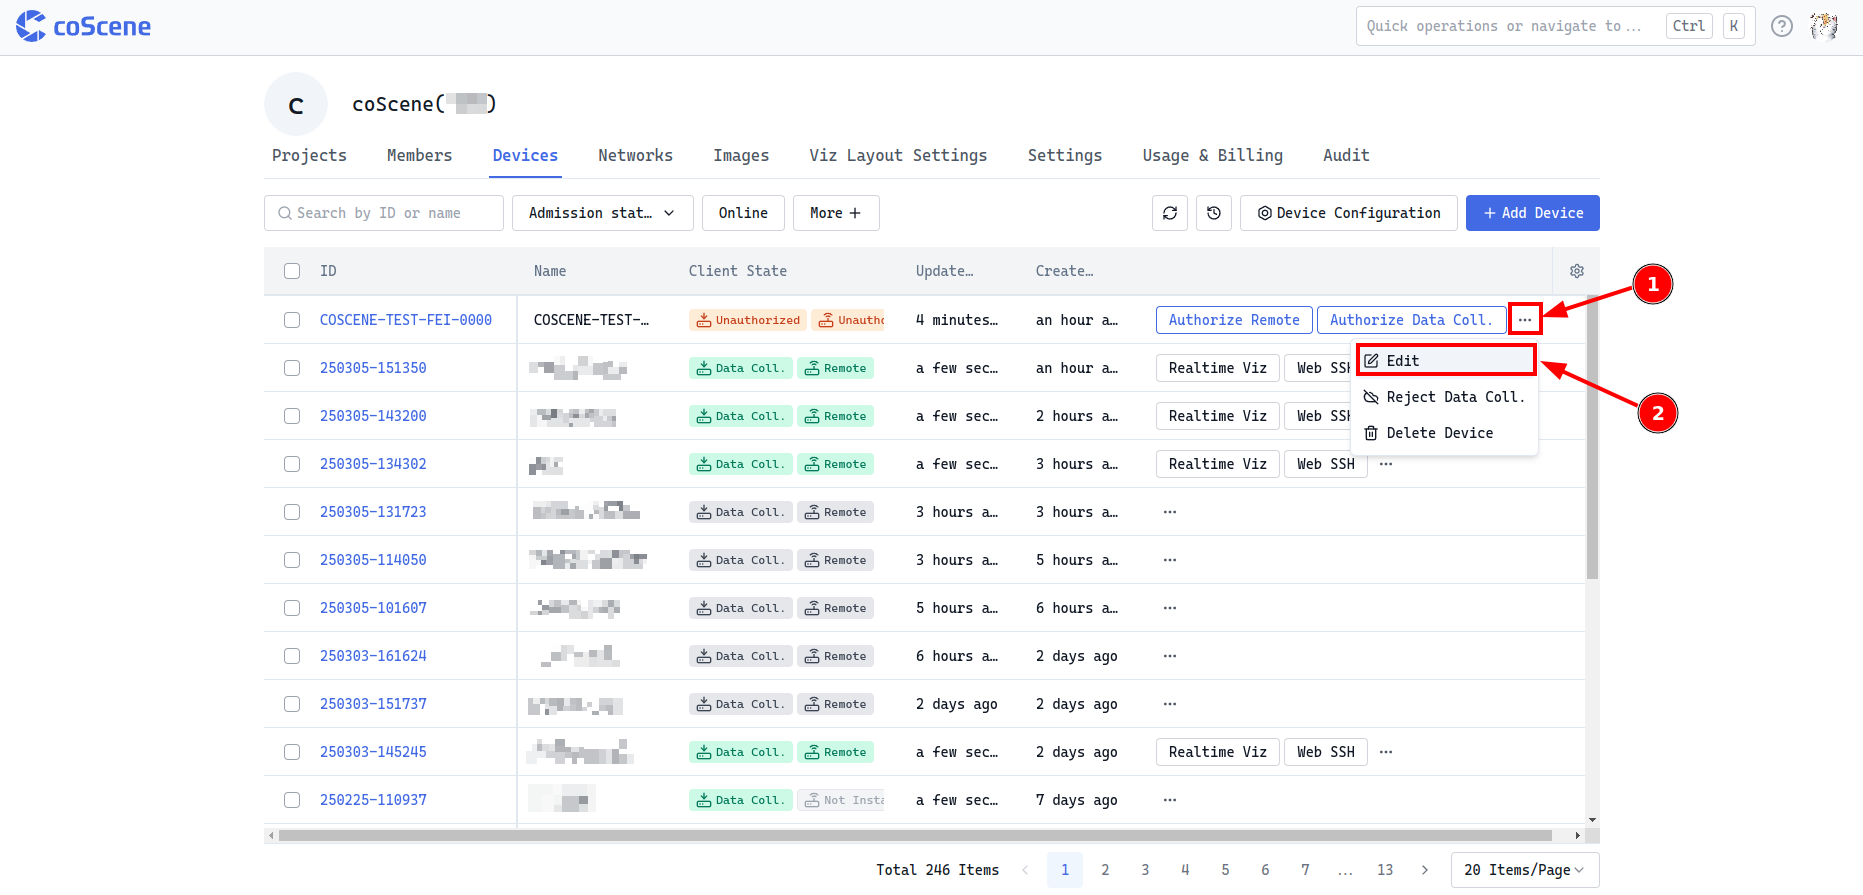Open the ellipsis menu for device 250305-131723
The image size is (1863, 895).
[x=1170, y=512]
